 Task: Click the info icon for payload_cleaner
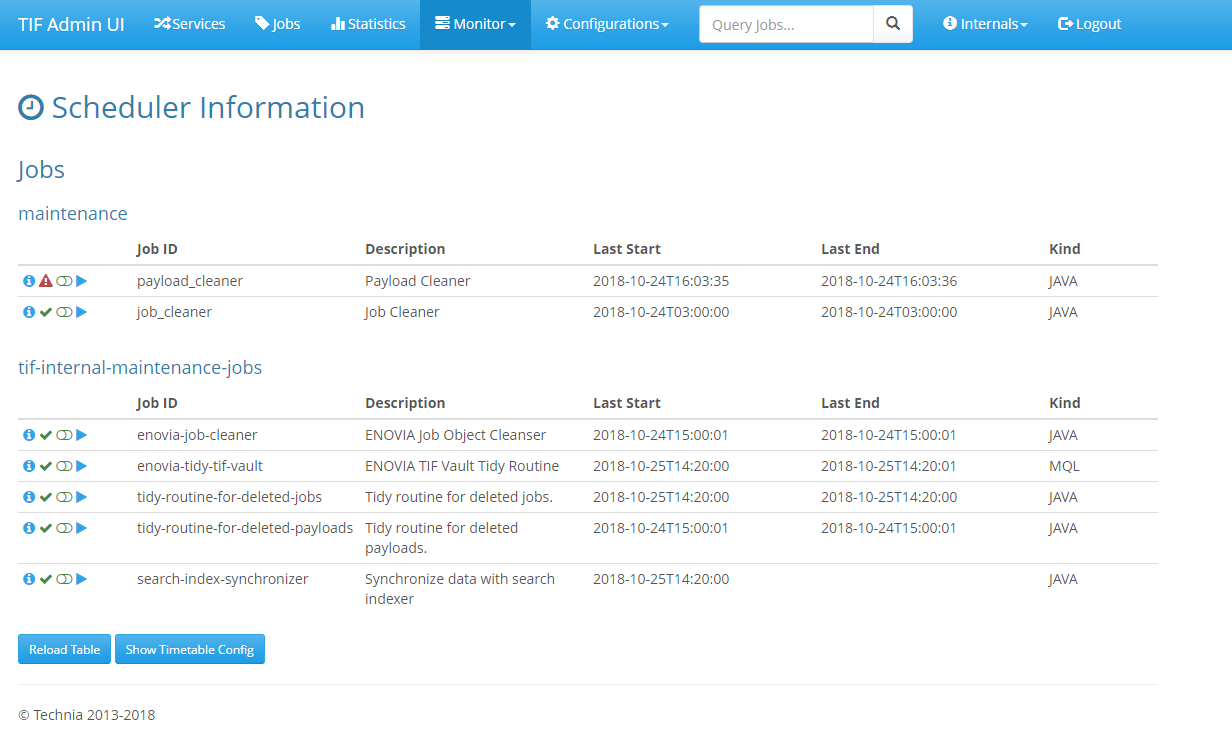coord(29,282)
